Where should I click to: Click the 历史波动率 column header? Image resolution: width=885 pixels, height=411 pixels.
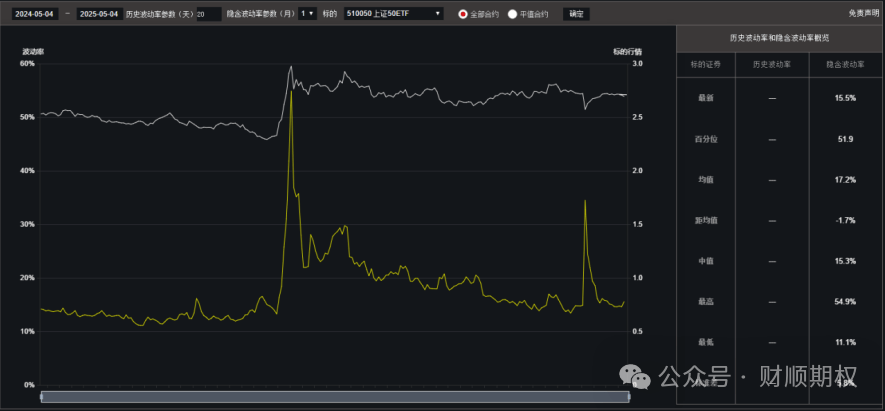[x=771, y=64]
